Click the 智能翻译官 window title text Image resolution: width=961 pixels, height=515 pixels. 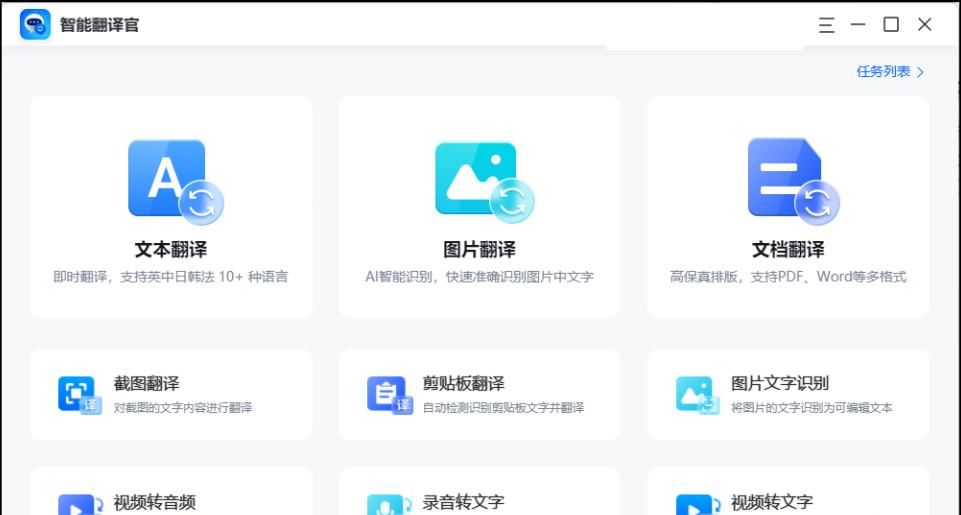coord(99,25)
